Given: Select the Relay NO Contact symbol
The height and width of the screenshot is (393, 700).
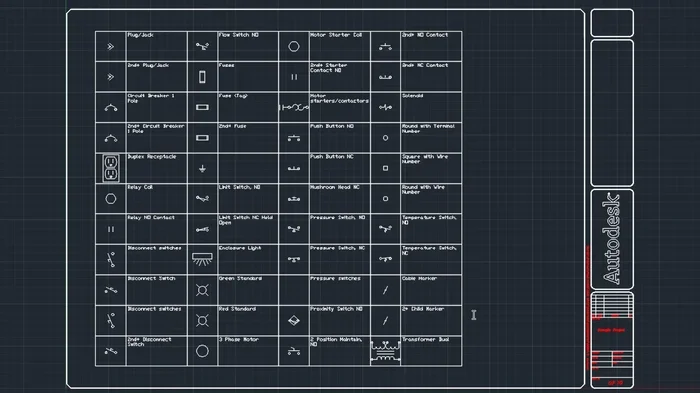Looking at the screenshot, I should pos(111,229).
